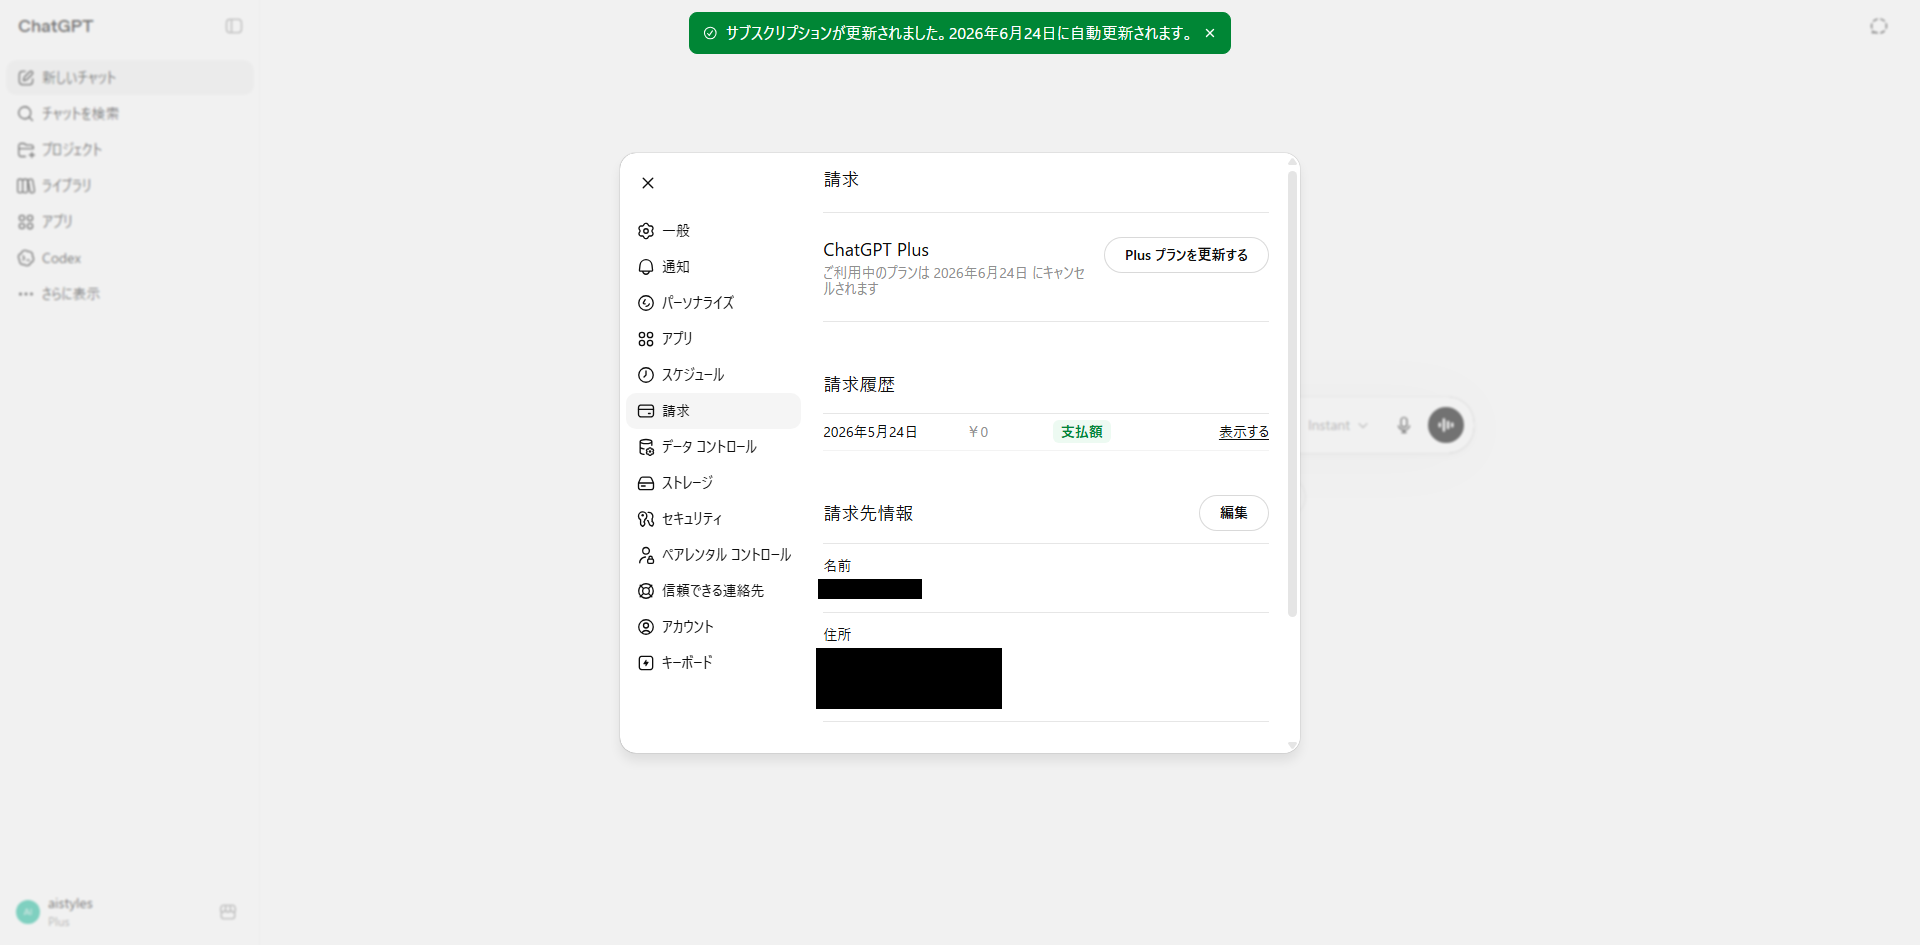The height and width of the screenshot is (945, 1920).
Task: Start voice mode with waveform button
Action: (x=1446, y=425)
